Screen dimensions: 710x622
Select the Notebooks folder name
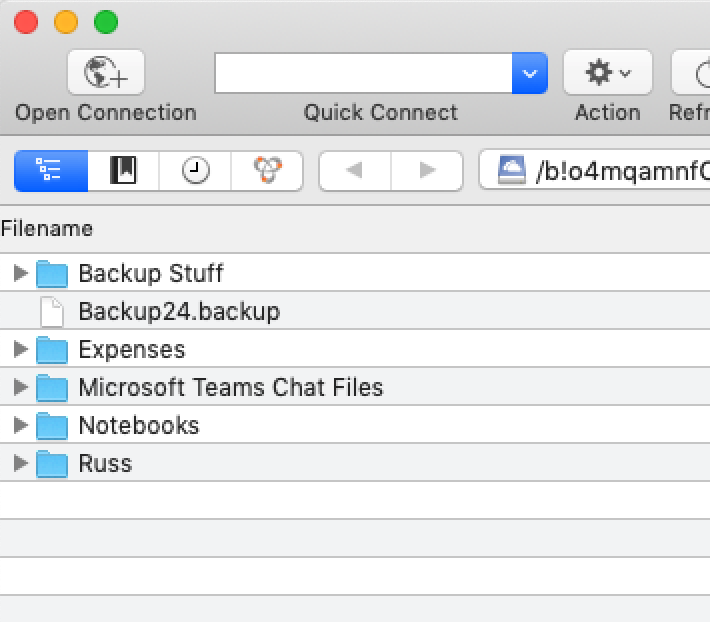pyautogui.click(x=139, y=426)
